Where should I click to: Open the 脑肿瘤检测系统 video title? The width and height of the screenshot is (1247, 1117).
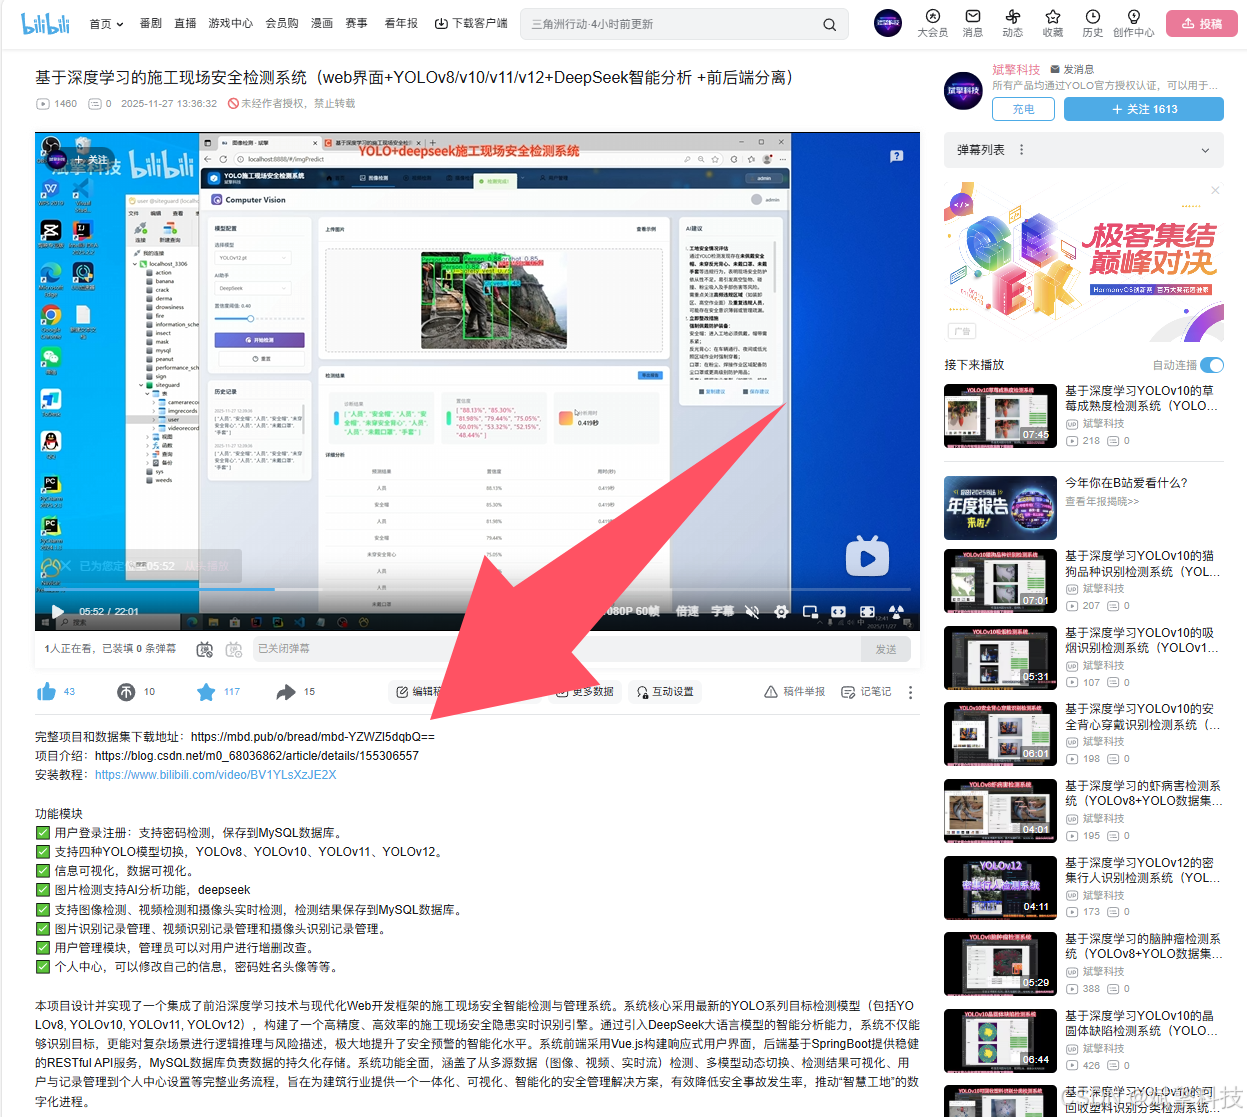coord(1142,947)
